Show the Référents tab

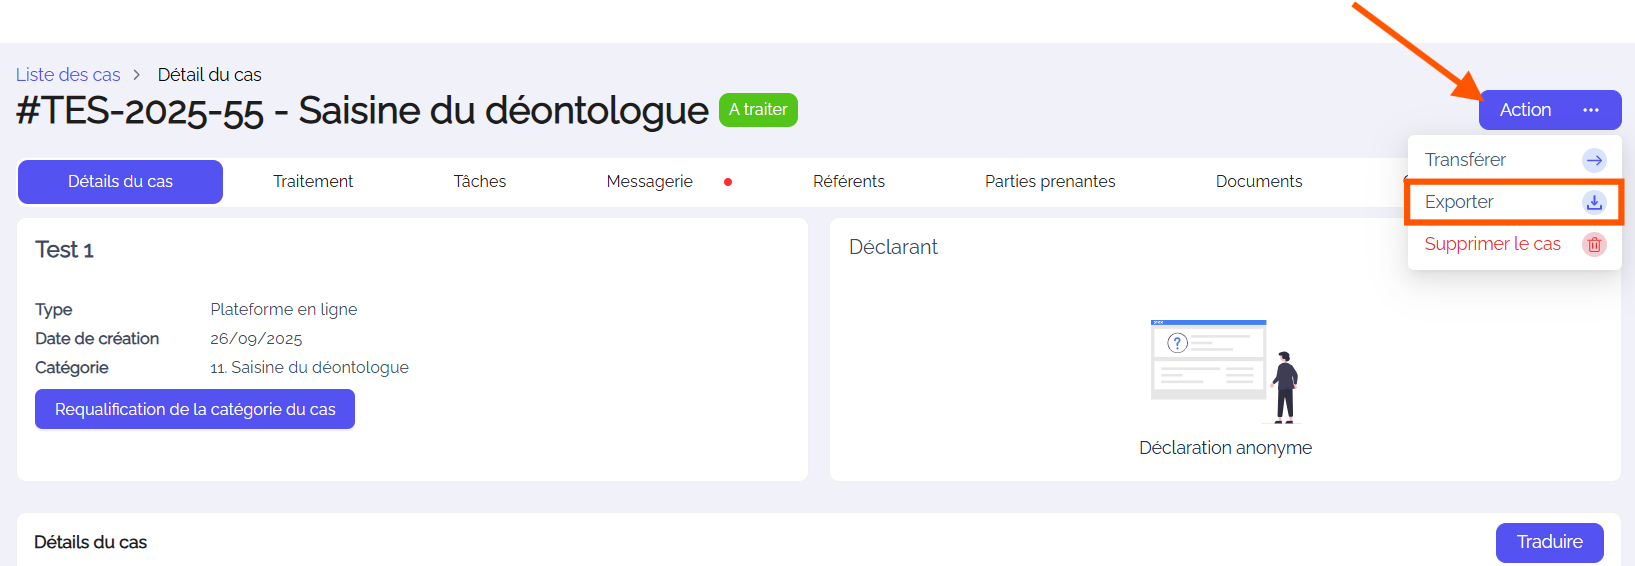click(x=849, y=182)
